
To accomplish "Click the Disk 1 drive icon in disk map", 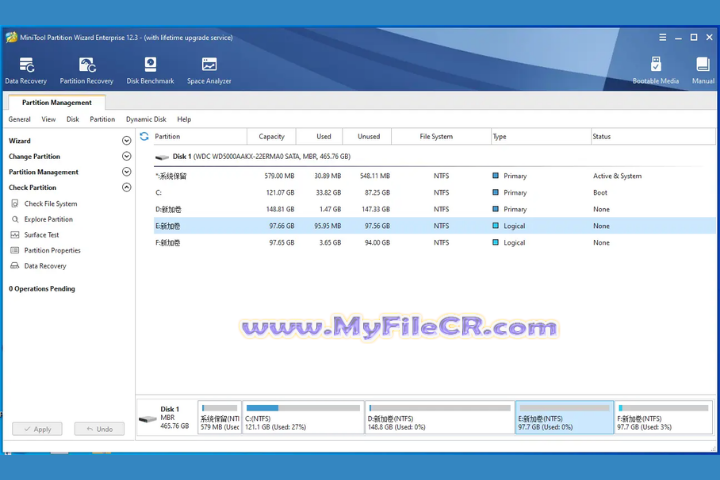I will click(148, 418).
